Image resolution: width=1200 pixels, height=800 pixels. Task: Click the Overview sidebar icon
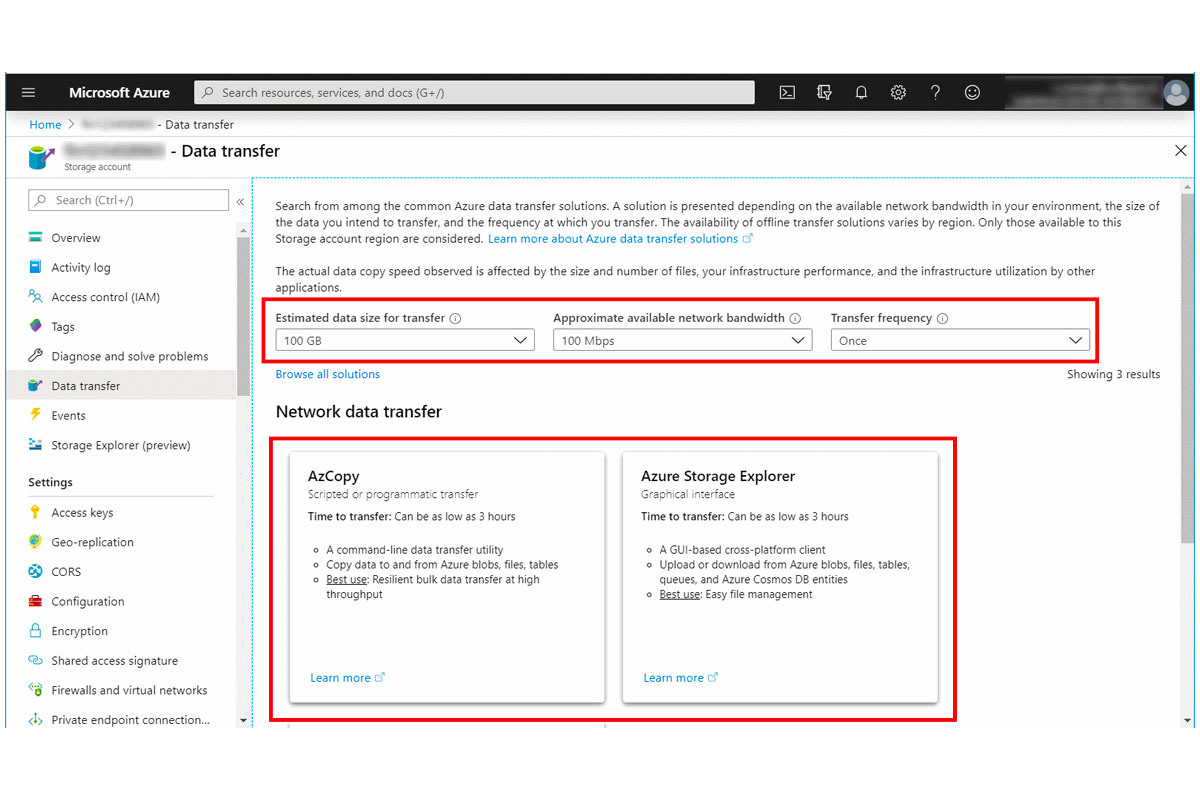tap(36, 238)
